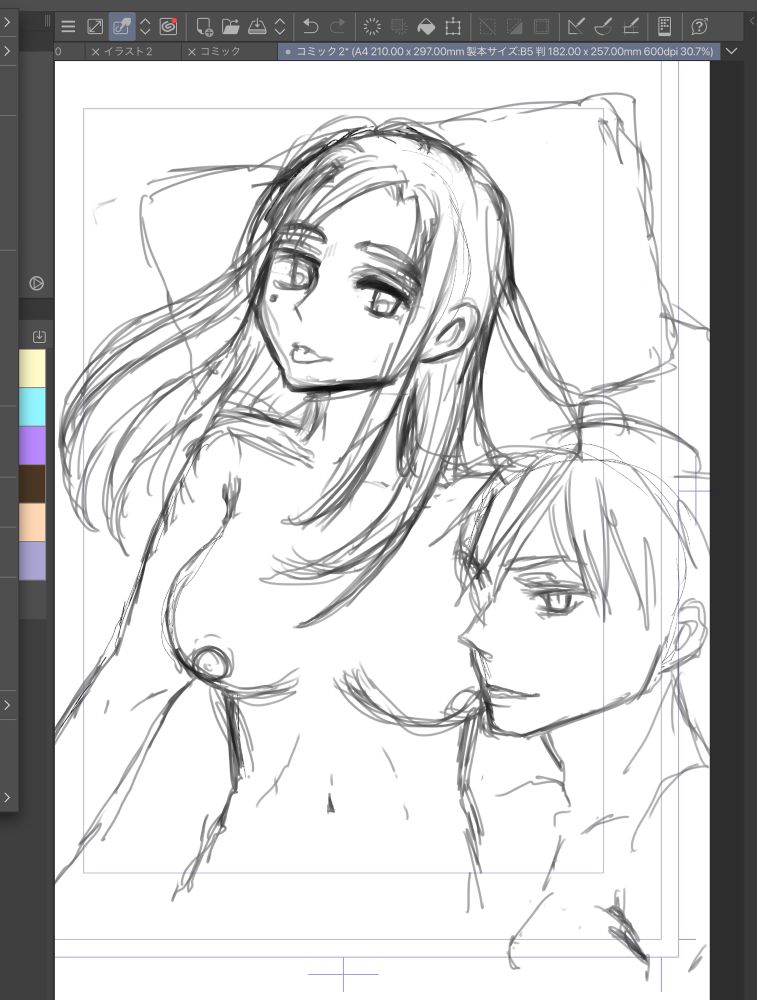This screenshot has height=1000, width=757.
Task: Click the canvas fullscreen arrow icon
Action: [x=94, y=27]
